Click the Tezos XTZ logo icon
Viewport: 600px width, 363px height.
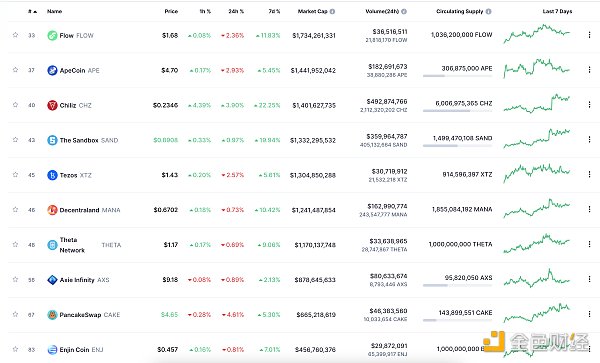[x=52, y=175]
